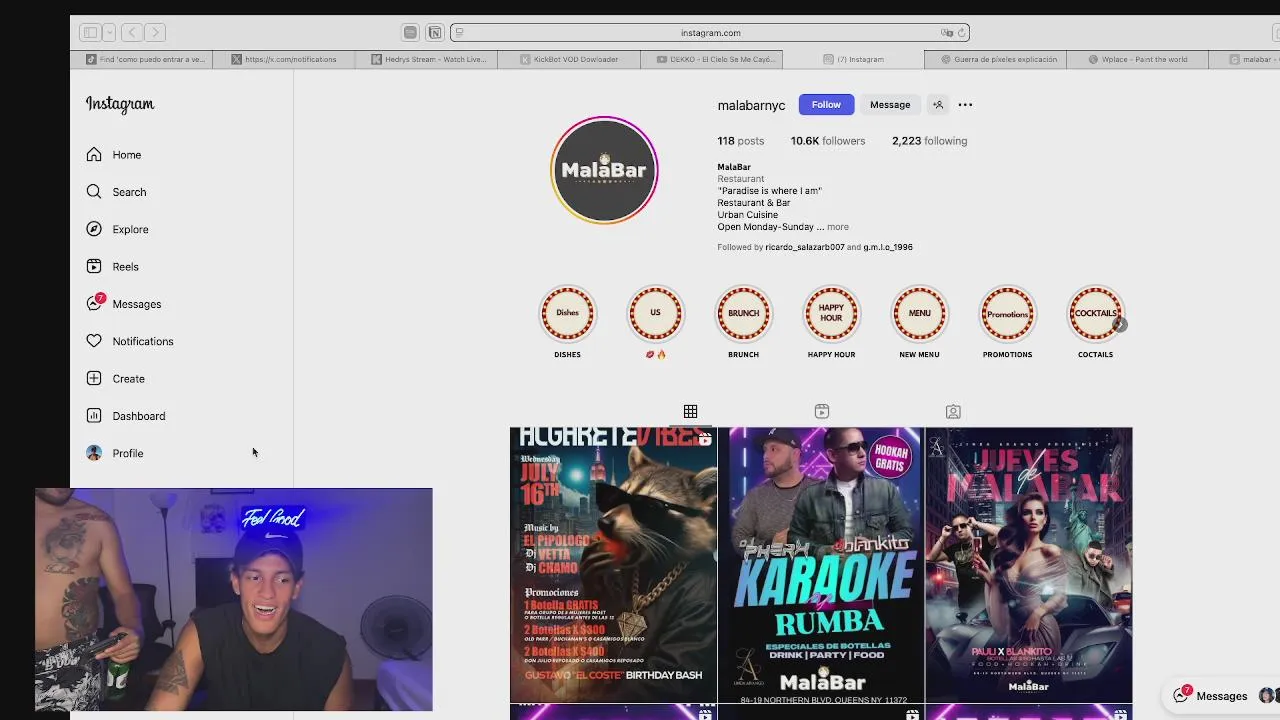This screenshot has height=720, width=1280.
Task: Click the Message button on profile
Action: point(890,104)
